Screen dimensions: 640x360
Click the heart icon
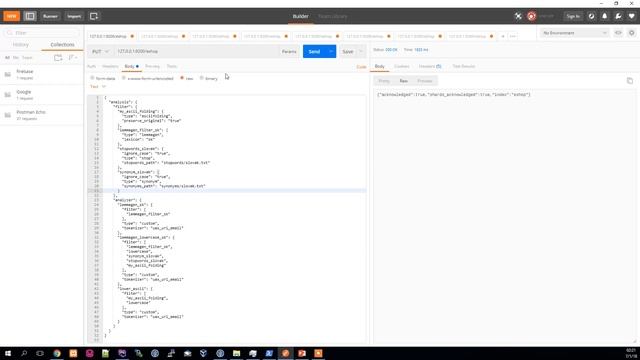click(631, 16)
